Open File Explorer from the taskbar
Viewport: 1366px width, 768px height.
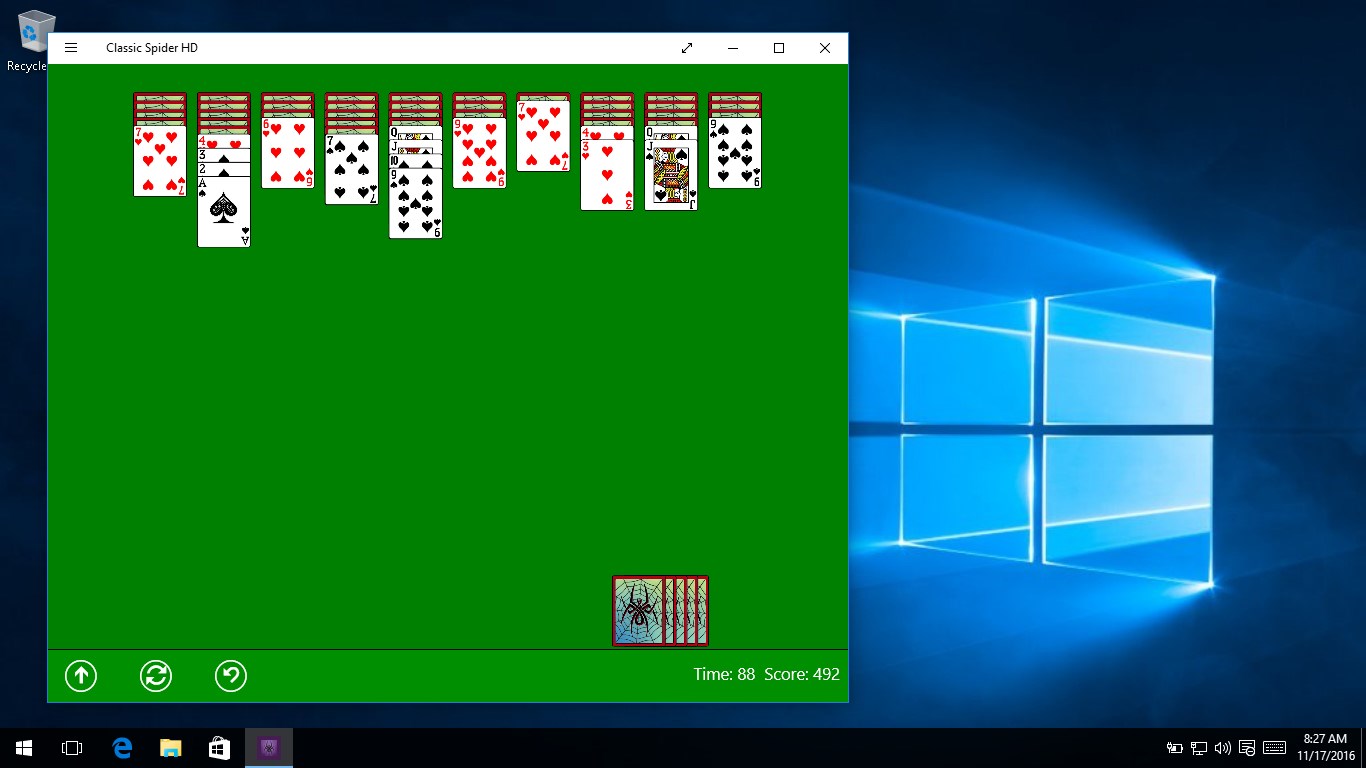(x=171, y=748)
